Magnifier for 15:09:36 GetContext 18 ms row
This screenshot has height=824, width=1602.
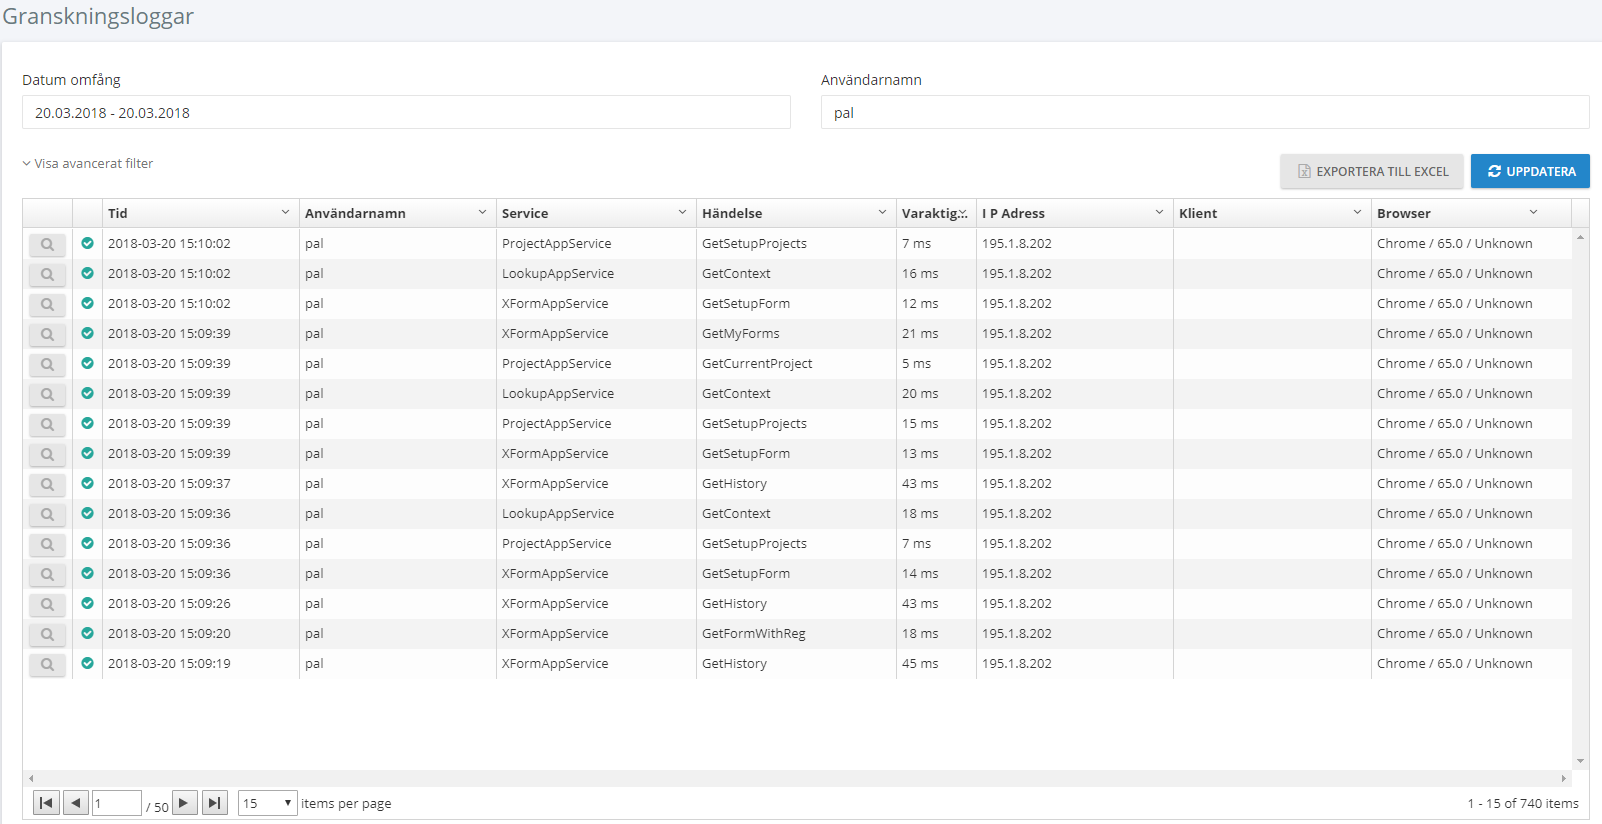click(x=47, y=514)
